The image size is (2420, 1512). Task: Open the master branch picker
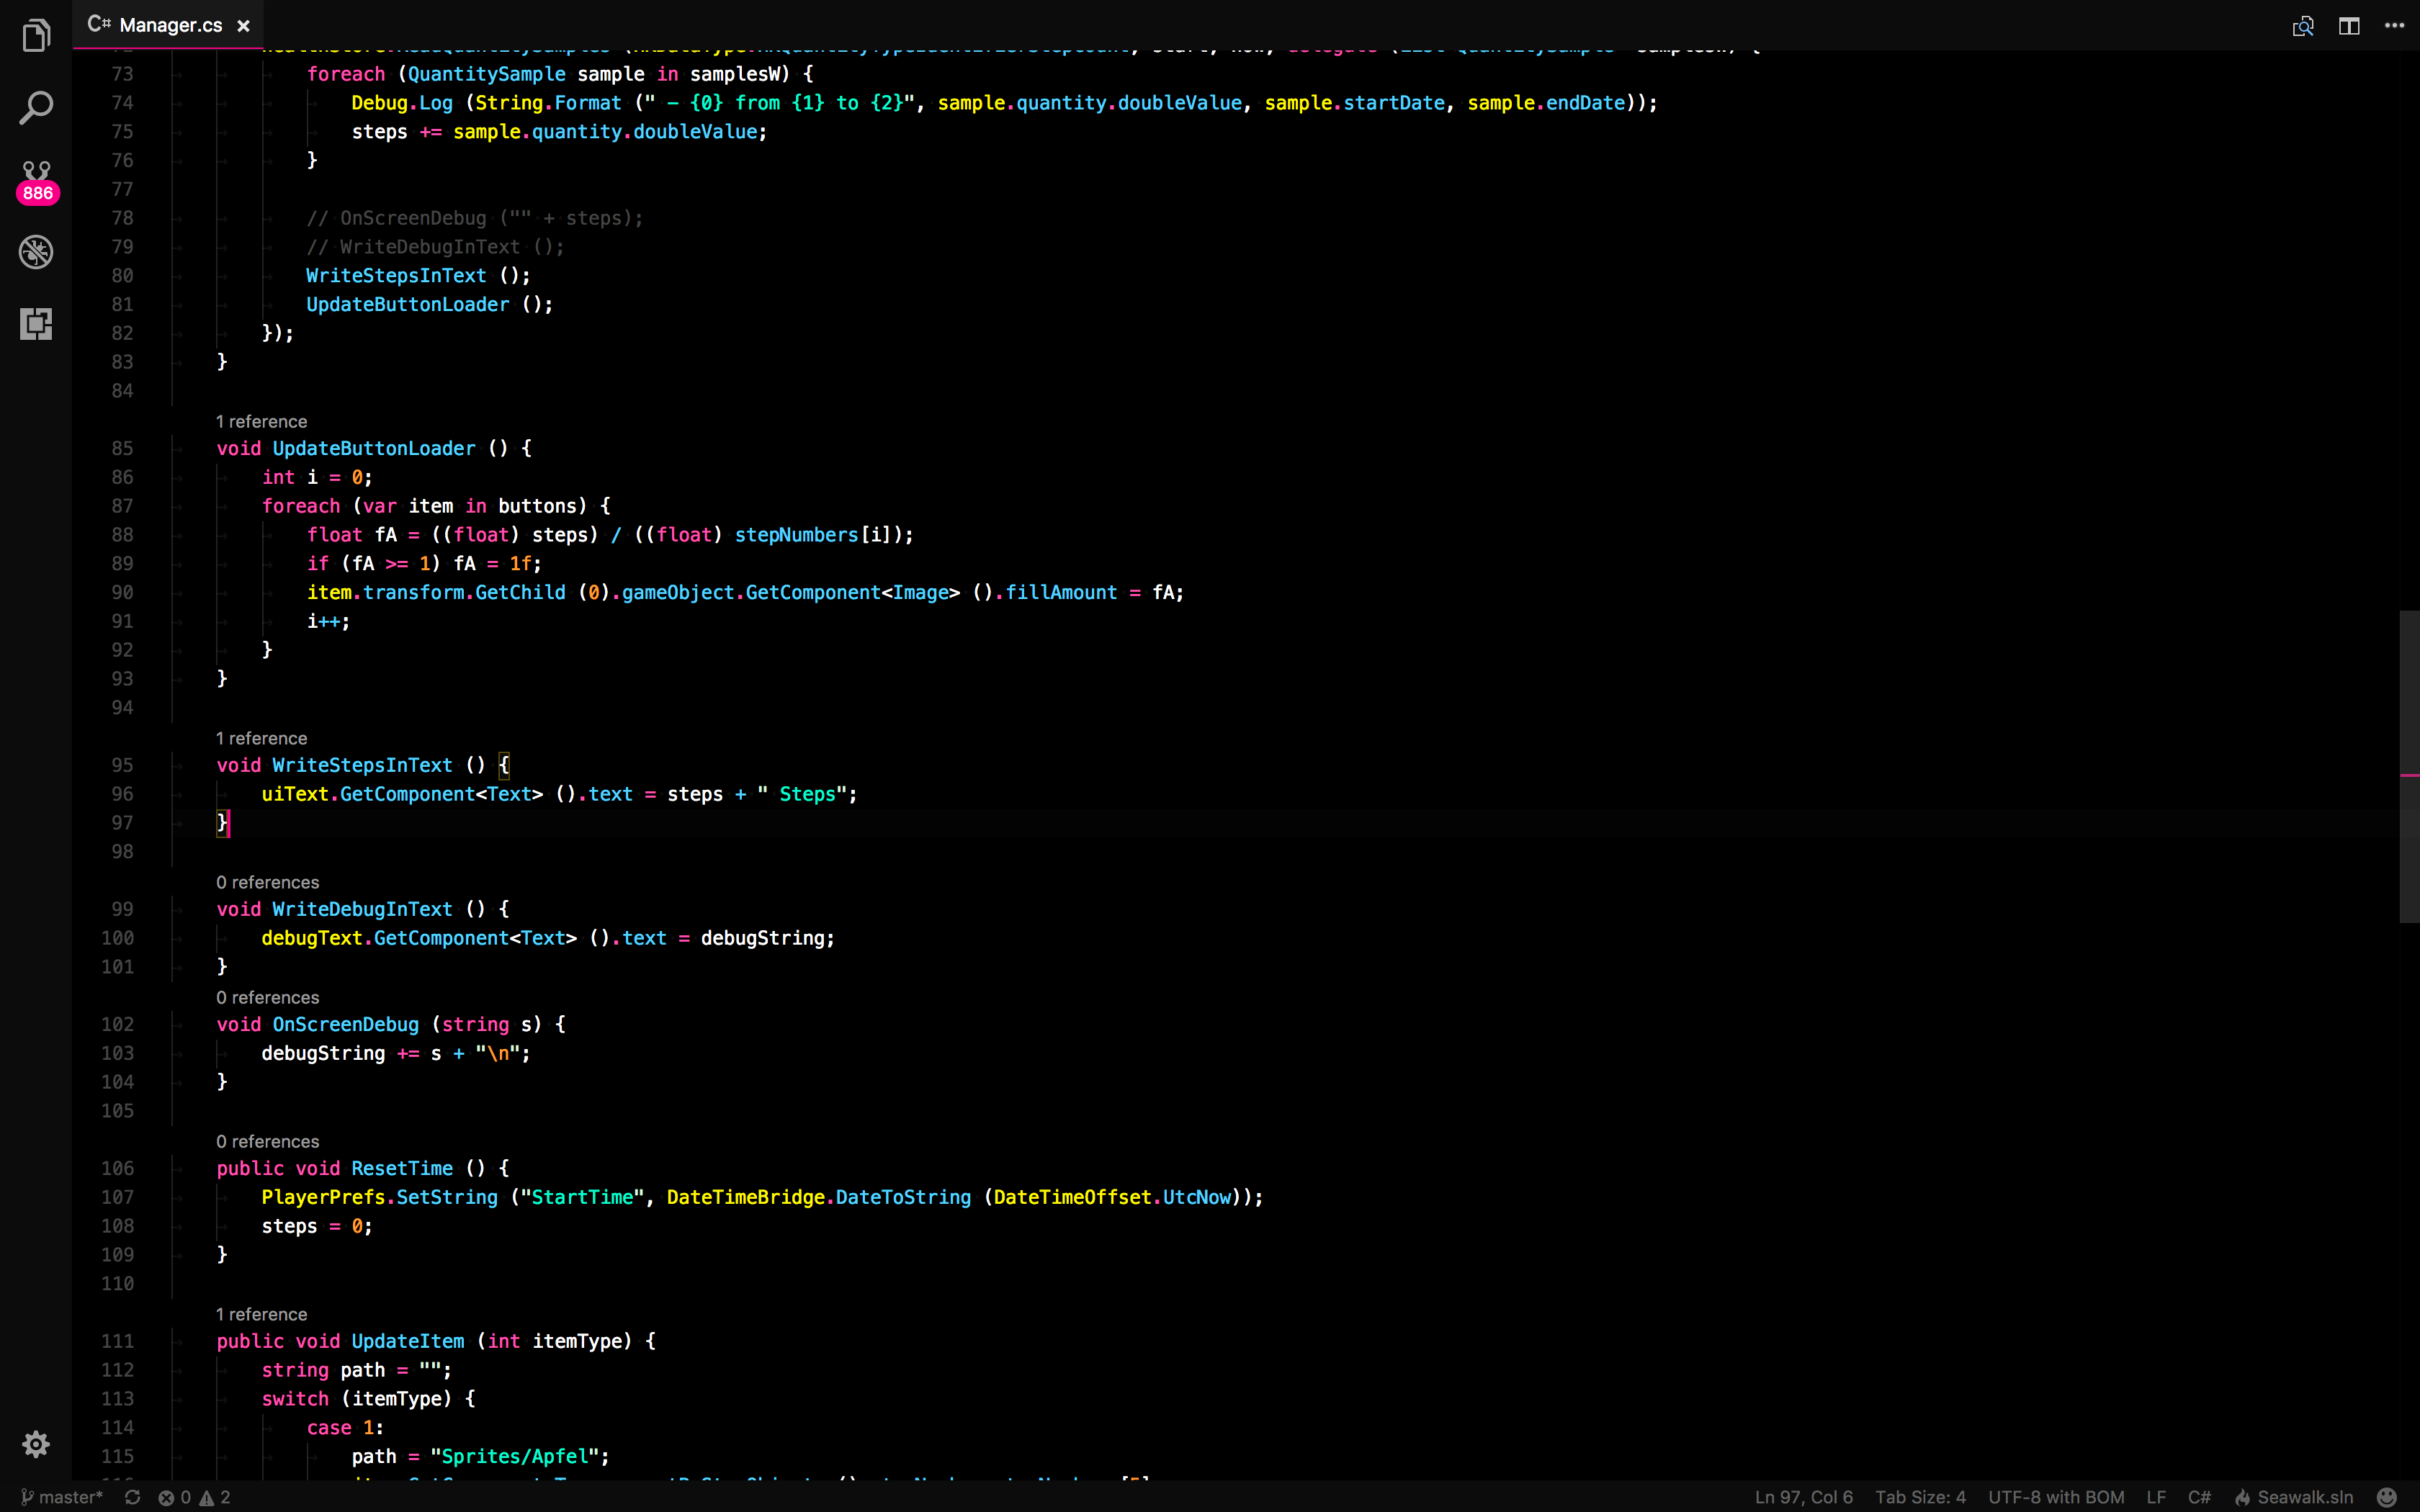click(62, 1497)
